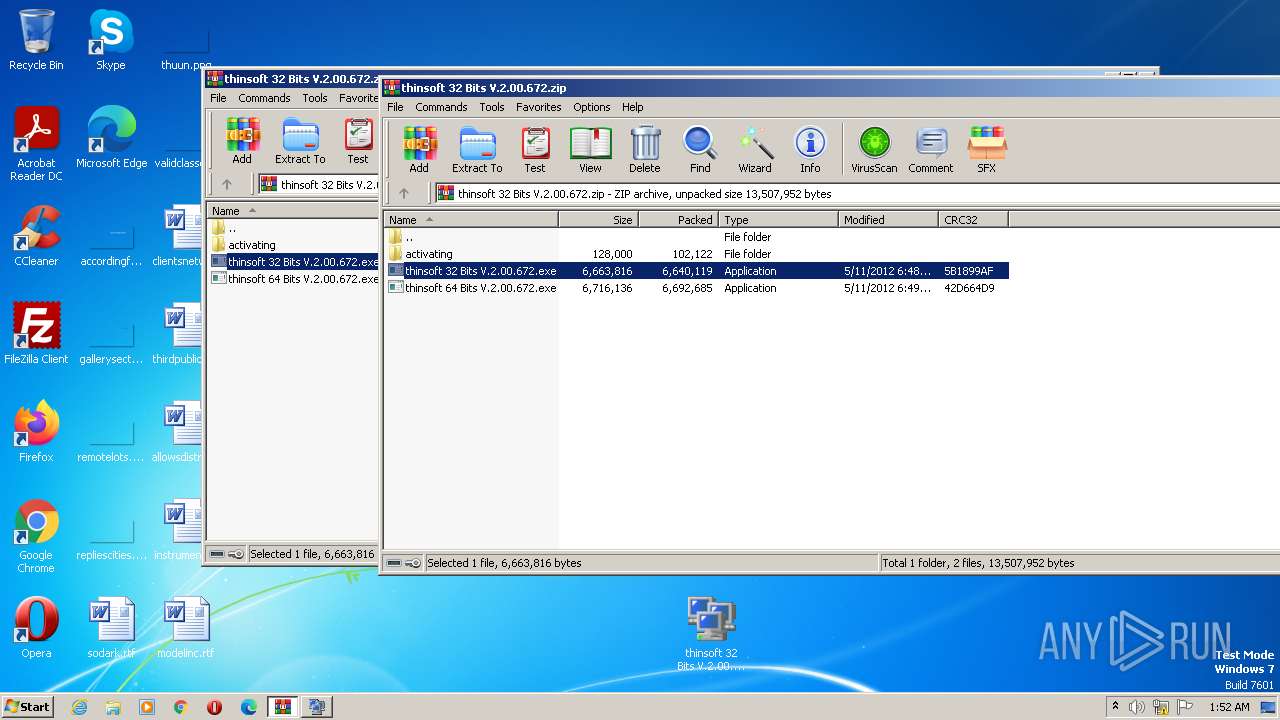The image size is (1280, 720).
Task: Sort by the Modified column header
Action: tap(888, 220)
